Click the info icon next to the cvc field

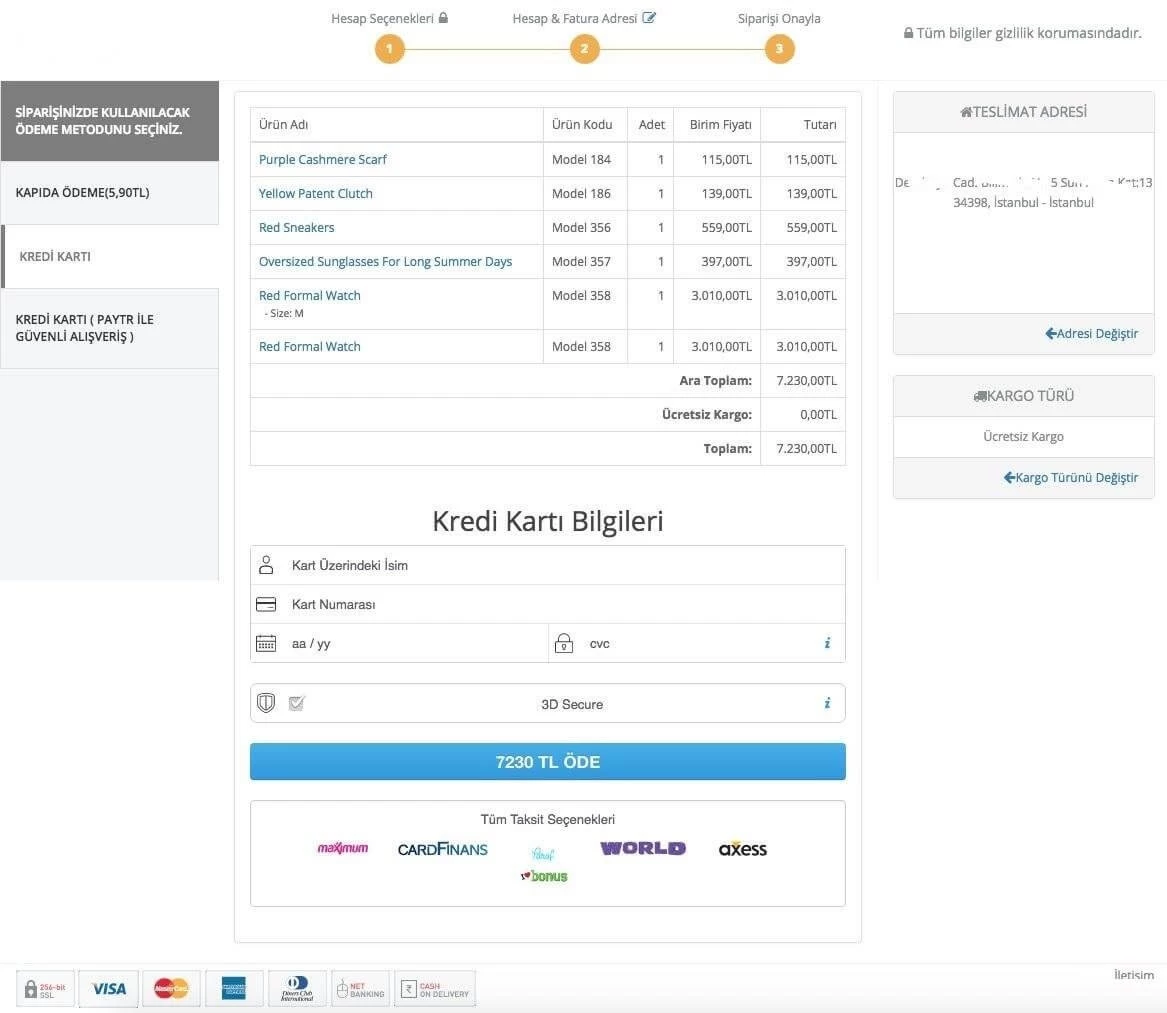(x=827, y=643)
